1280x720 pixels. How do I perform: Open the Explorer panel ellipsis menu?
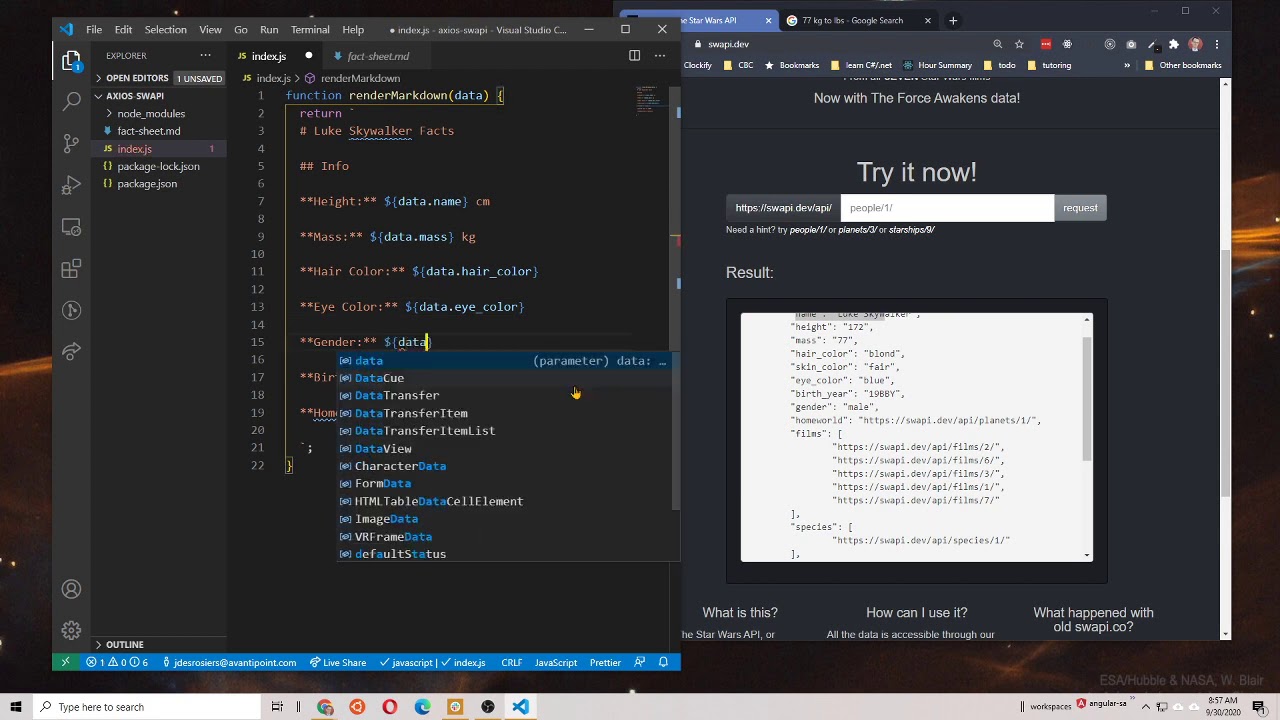205,55
